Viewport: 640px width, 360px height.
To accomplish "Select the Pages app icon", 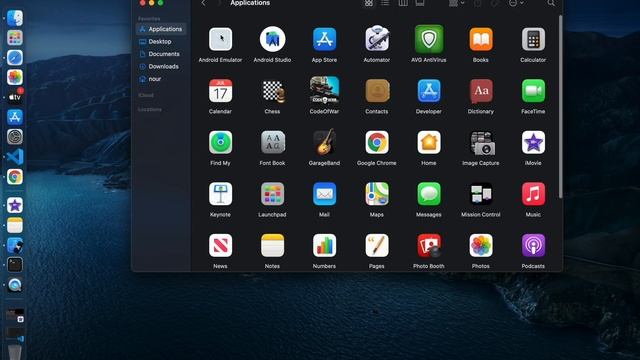I will point(377,245).
